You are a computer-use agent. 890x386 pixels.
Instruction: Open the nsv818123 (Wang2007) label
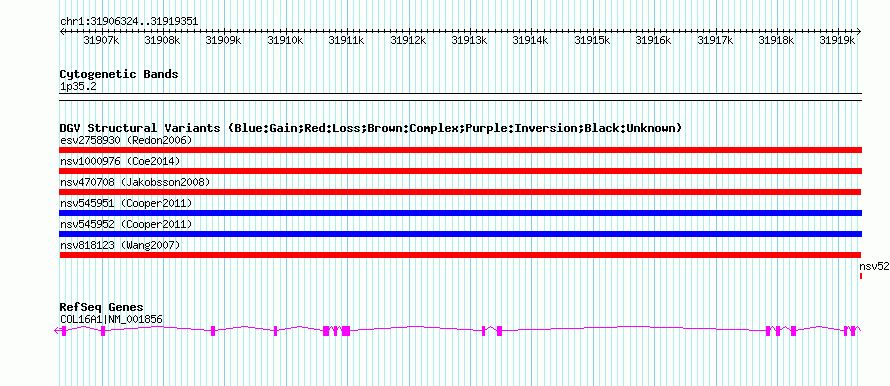[x=120, y=245]
